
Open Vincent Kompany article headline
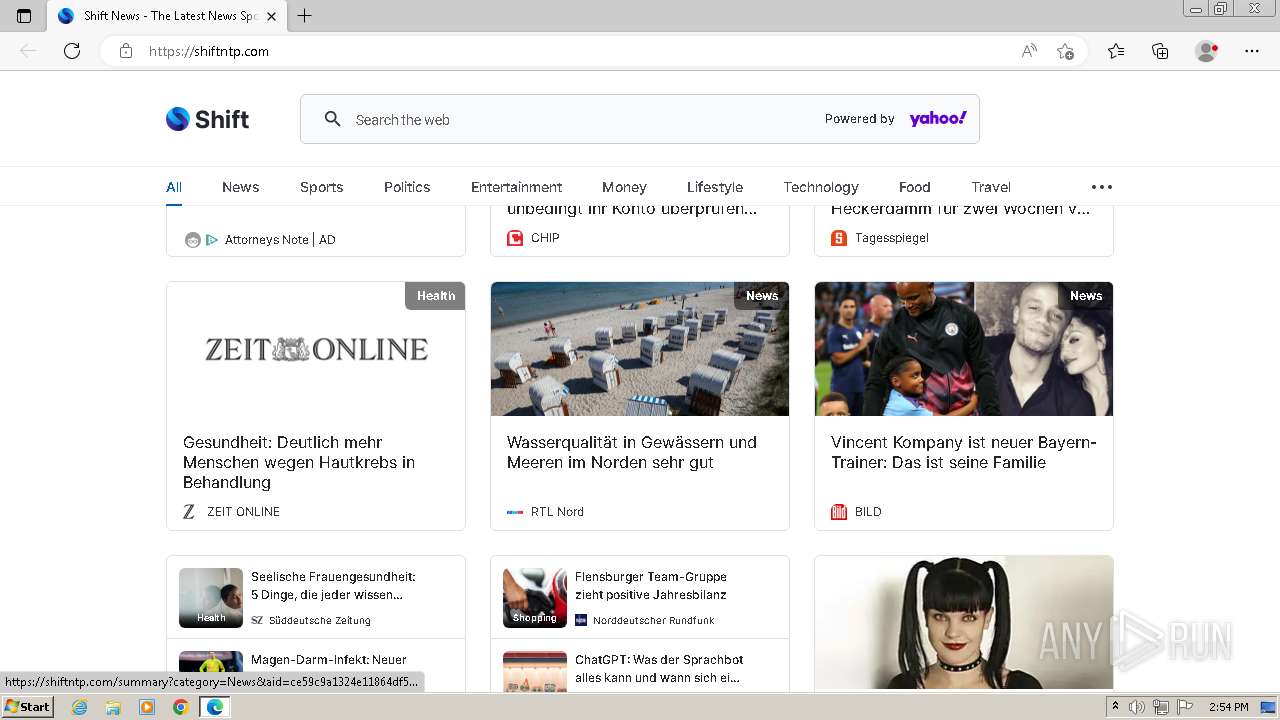click(964, 452)
